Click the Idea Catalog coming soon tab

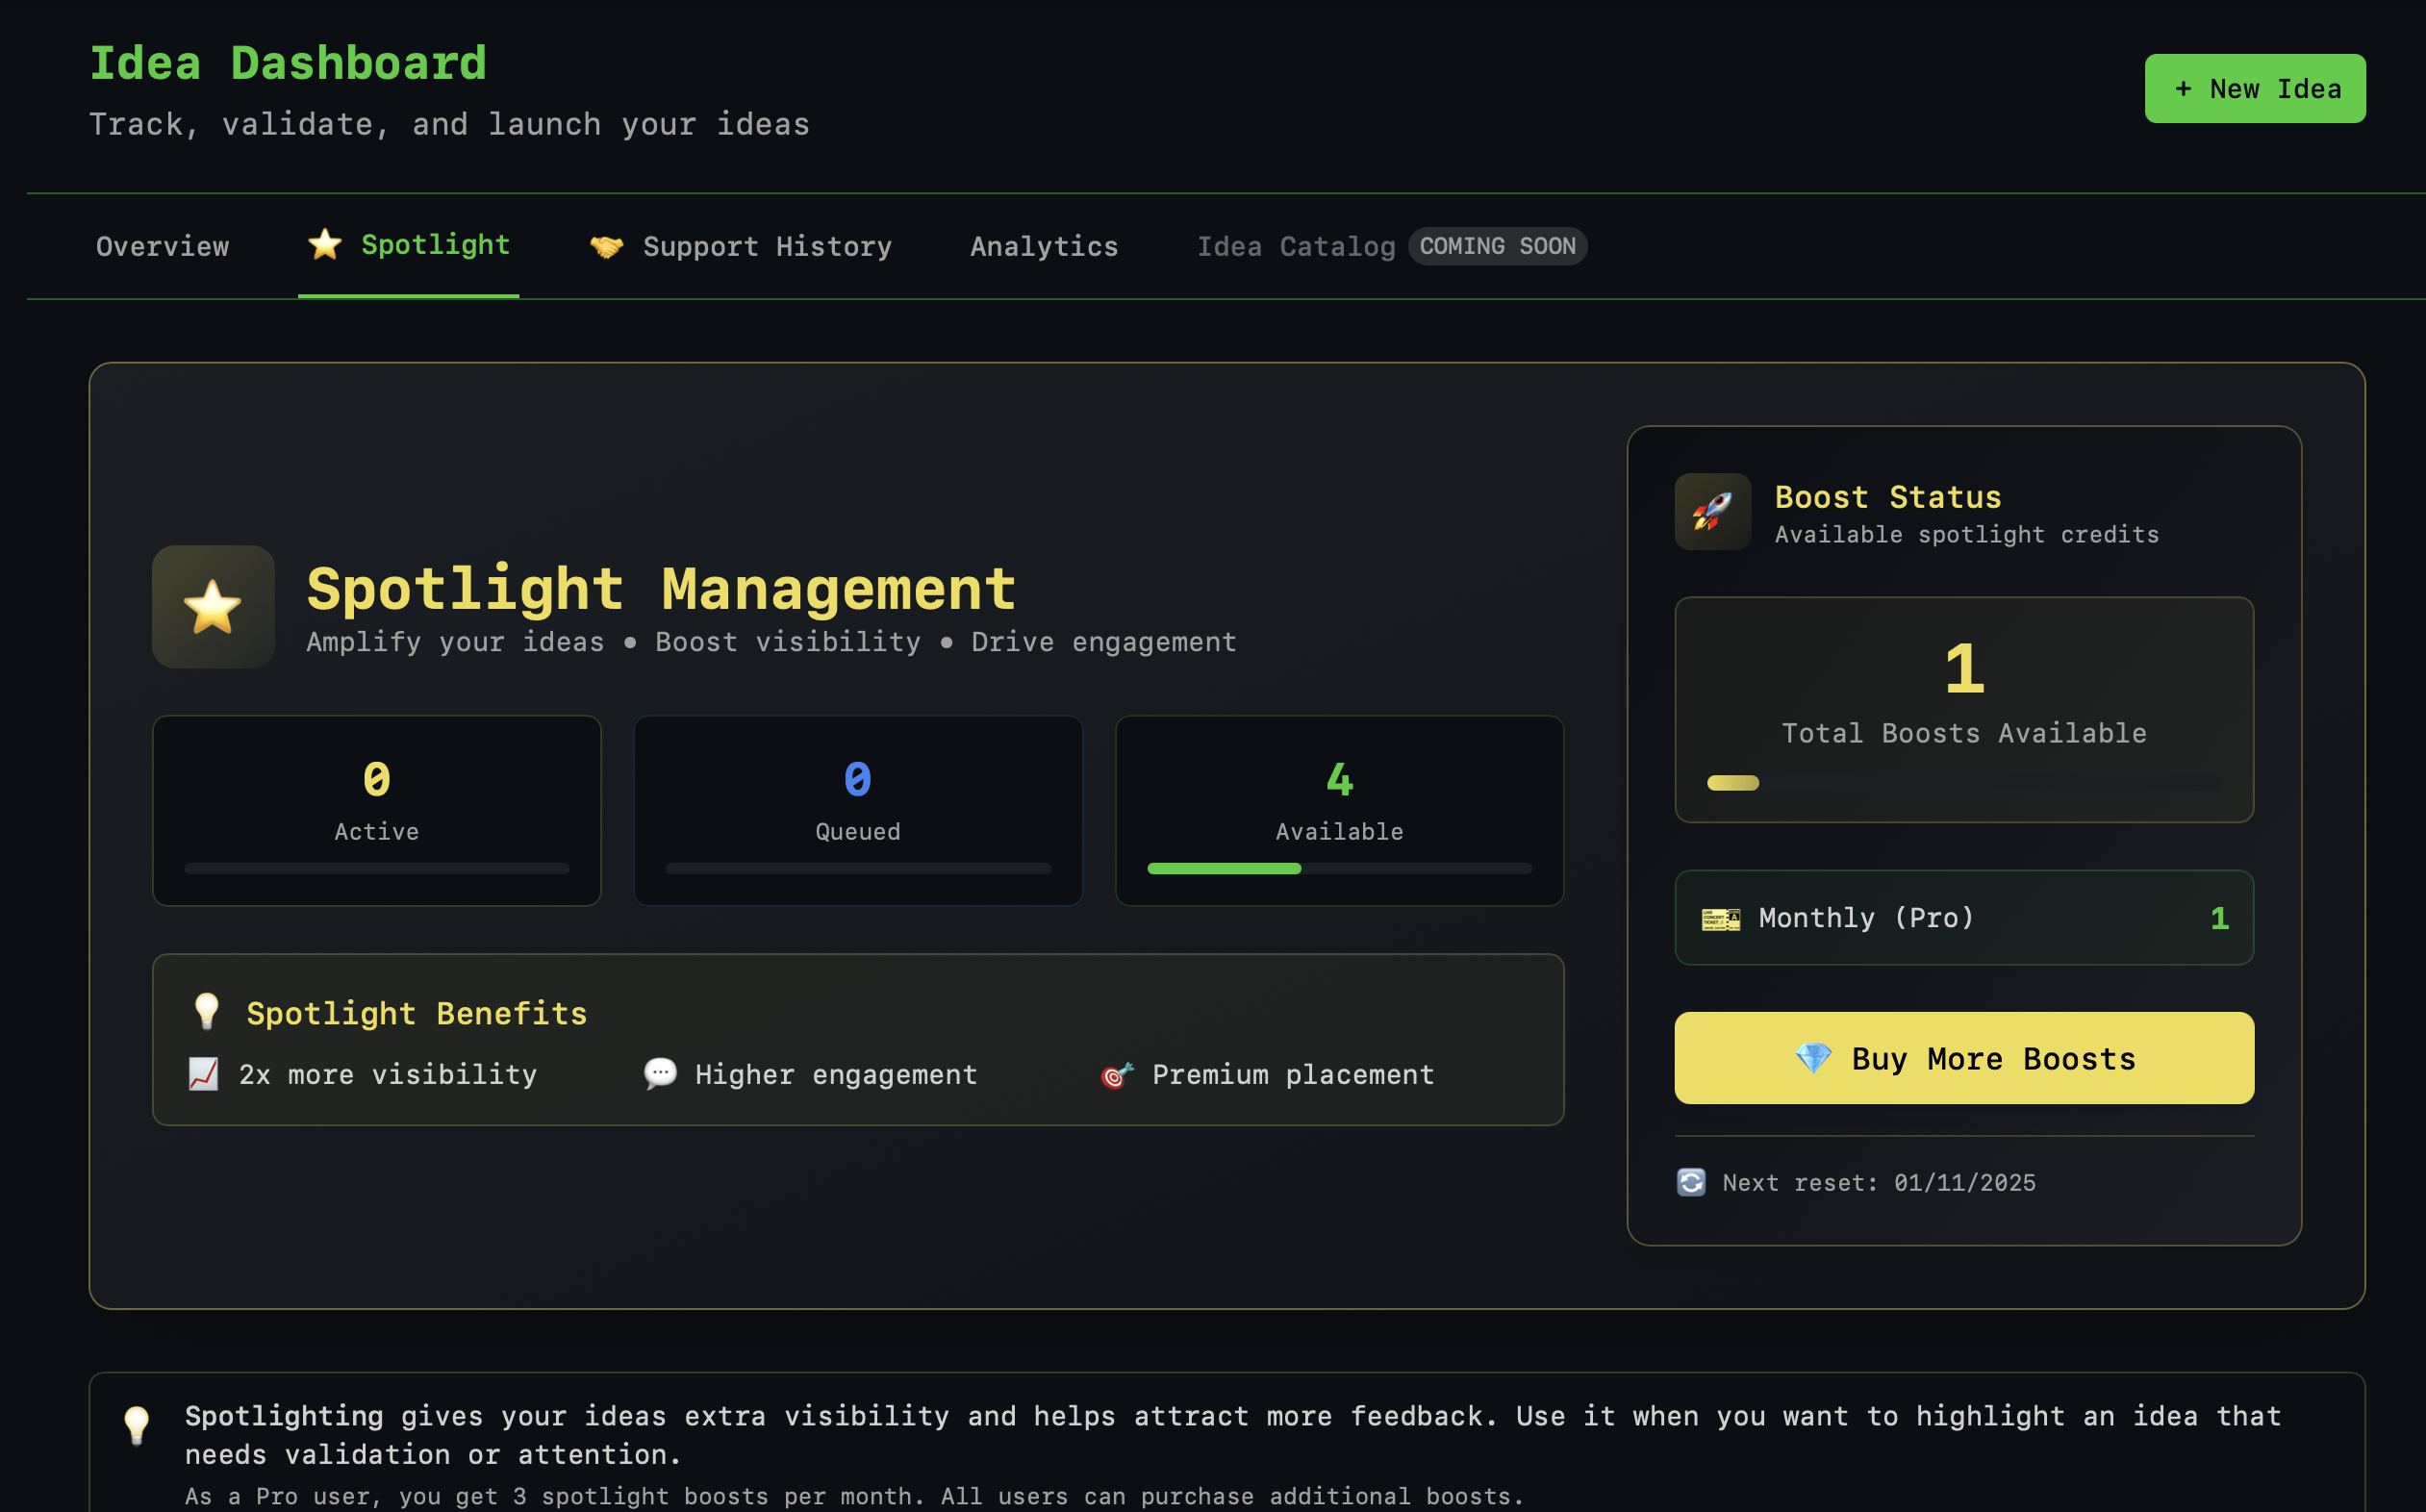click(x=1295, y=246)
